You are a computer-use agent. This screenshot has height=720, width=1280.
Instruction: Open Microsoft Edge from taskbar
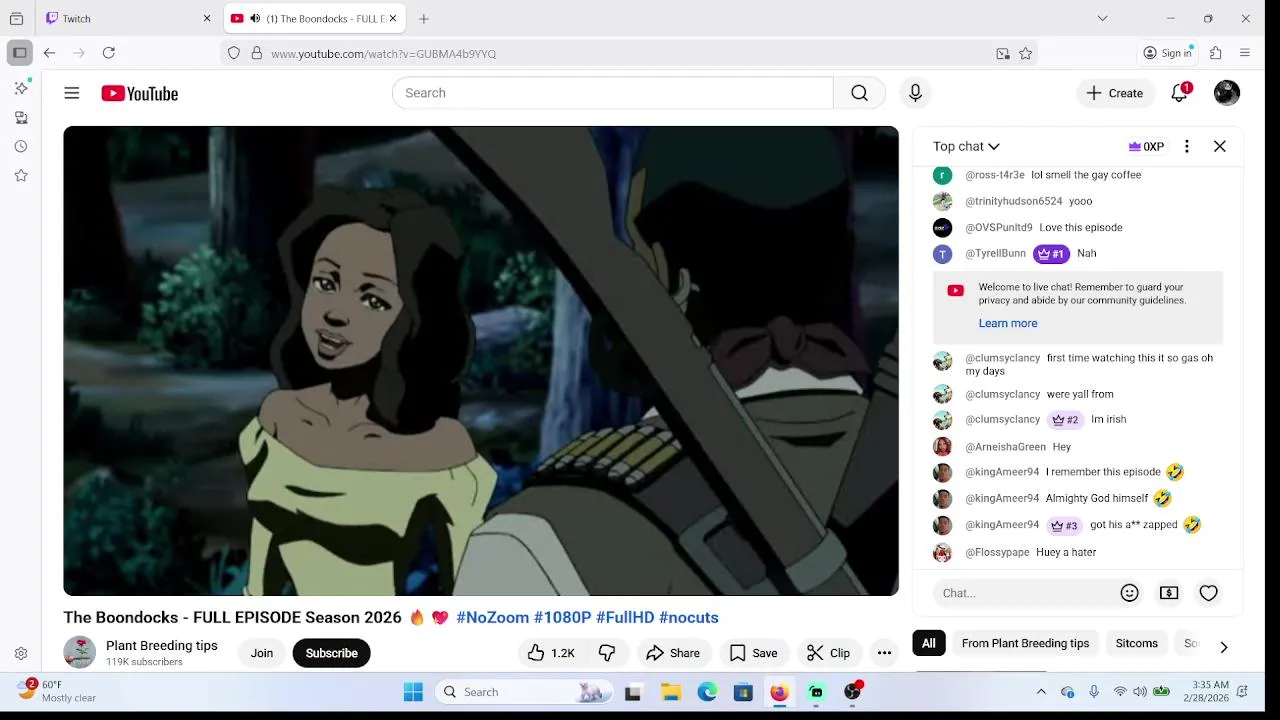tap(707, 692)
